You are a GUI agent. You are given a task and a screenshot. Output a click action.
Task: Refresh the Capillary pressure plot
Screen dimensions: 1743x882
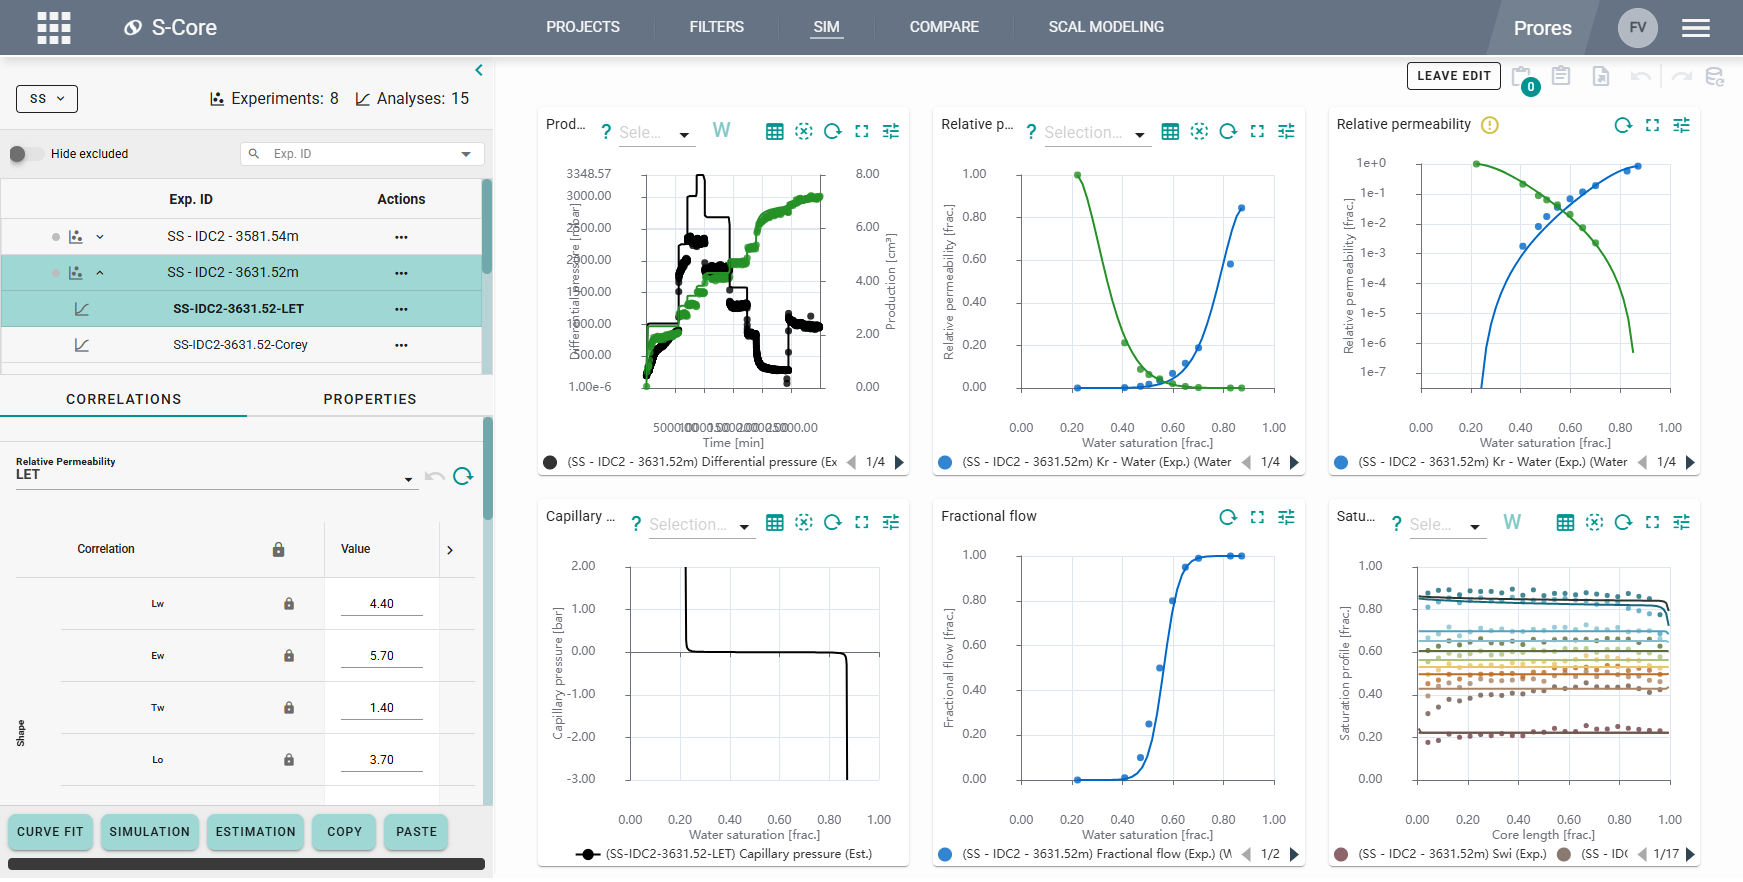[x=832, y=522]
